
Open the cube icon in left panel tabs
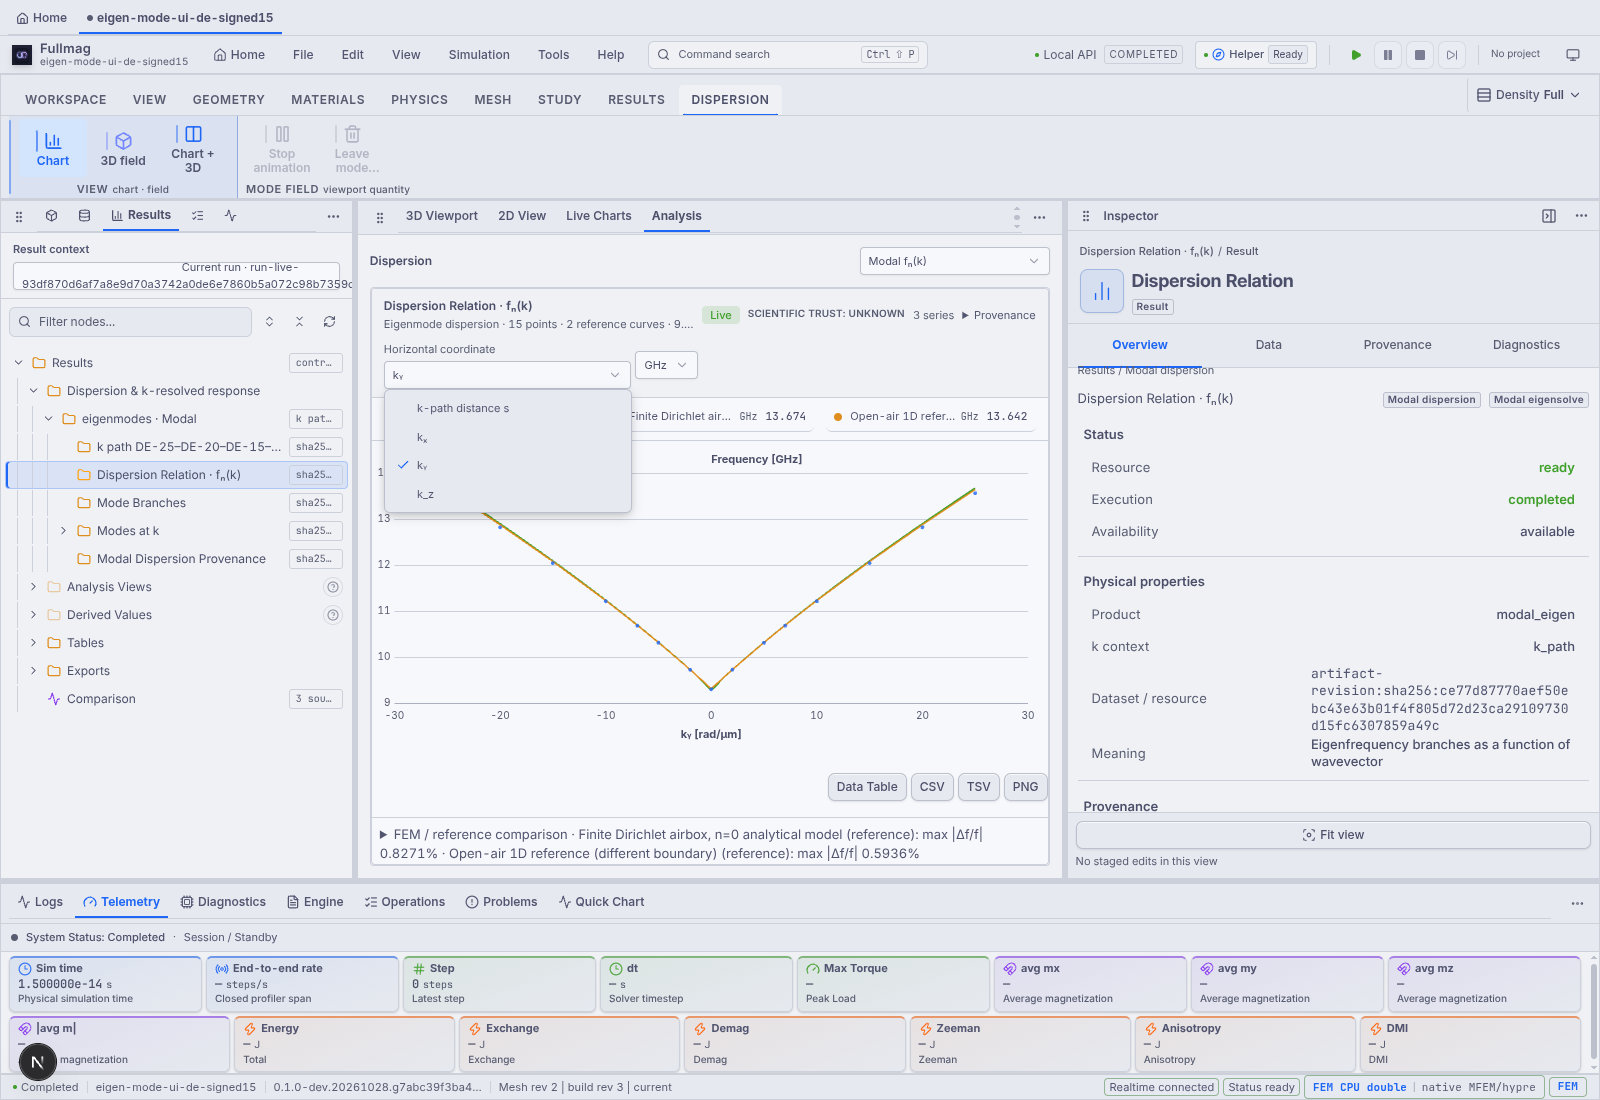(52, 216)
